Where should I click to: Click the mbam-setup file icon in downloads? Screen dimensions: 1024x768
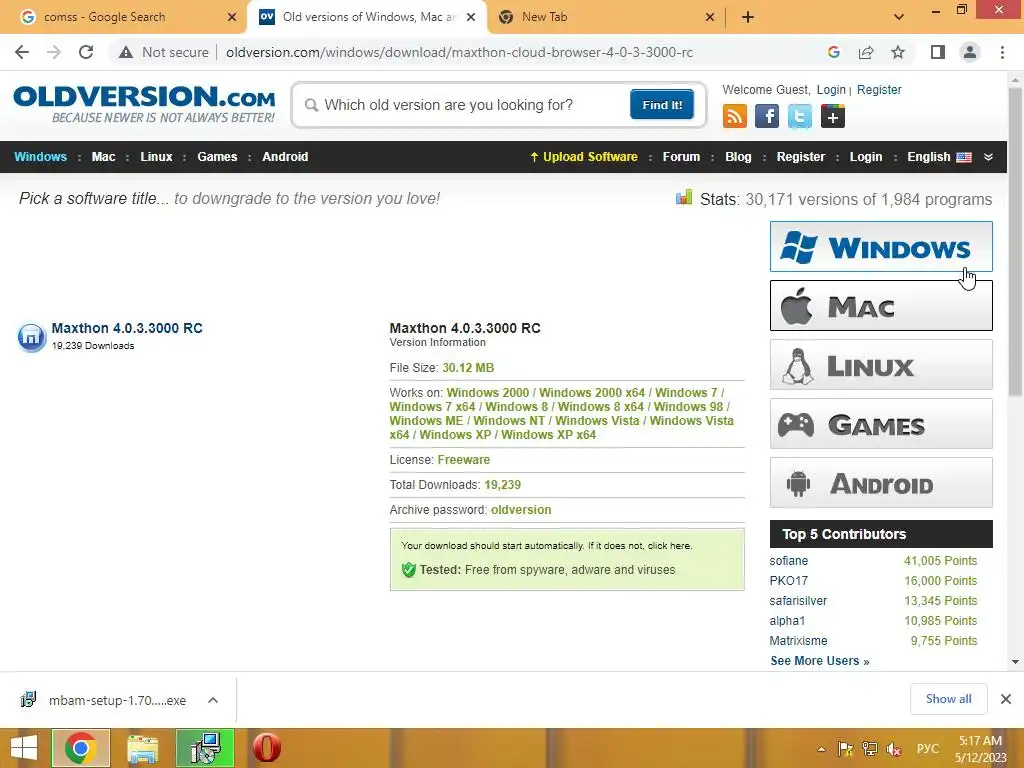[28, 699]
